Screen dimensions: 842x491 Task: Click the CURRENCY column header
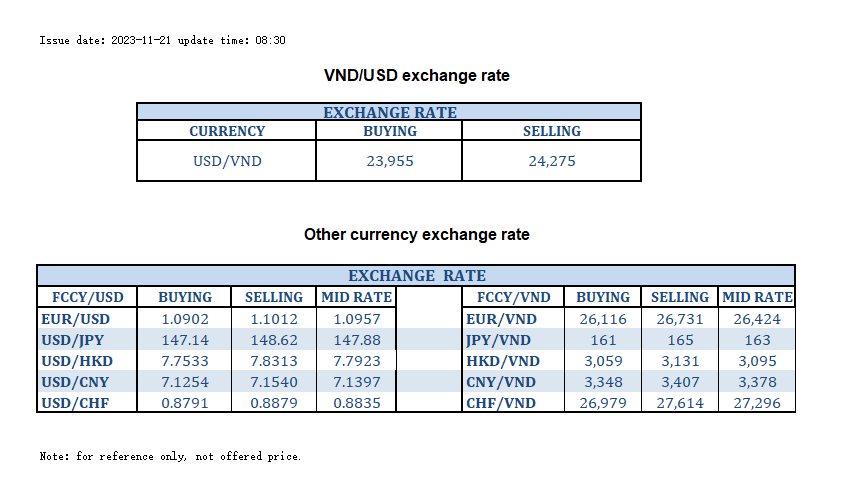pyautogui.click(x=227, y=131)
